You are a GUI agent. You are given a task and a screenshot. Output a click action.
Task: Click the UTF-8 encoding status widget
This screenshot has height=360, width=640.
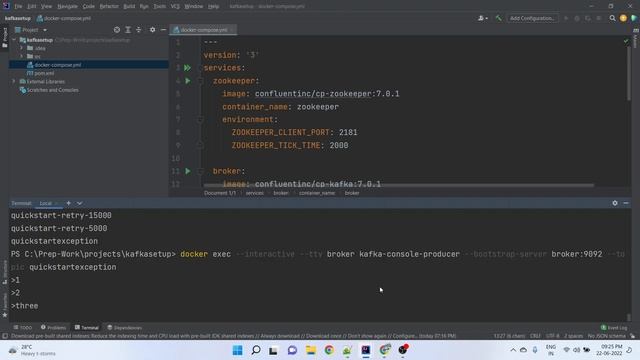pos(552,336)
